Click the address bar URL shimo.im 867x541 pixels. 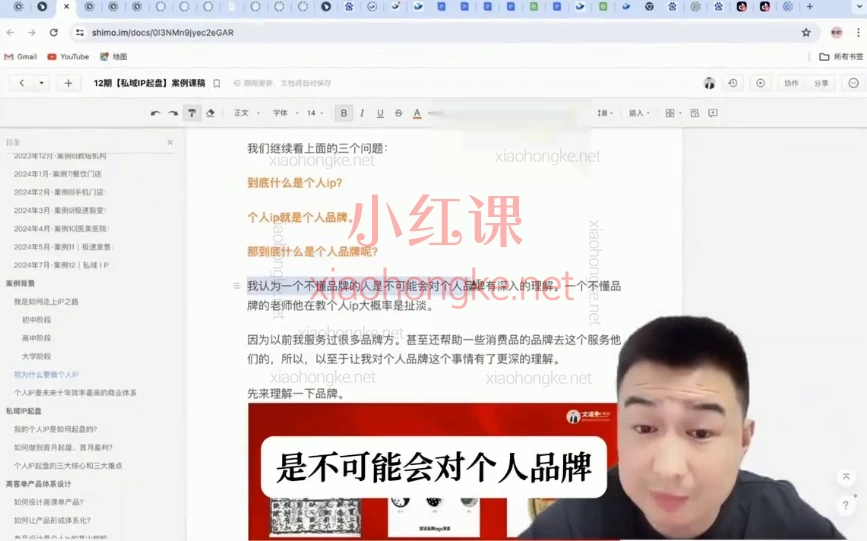coord(163,33)
